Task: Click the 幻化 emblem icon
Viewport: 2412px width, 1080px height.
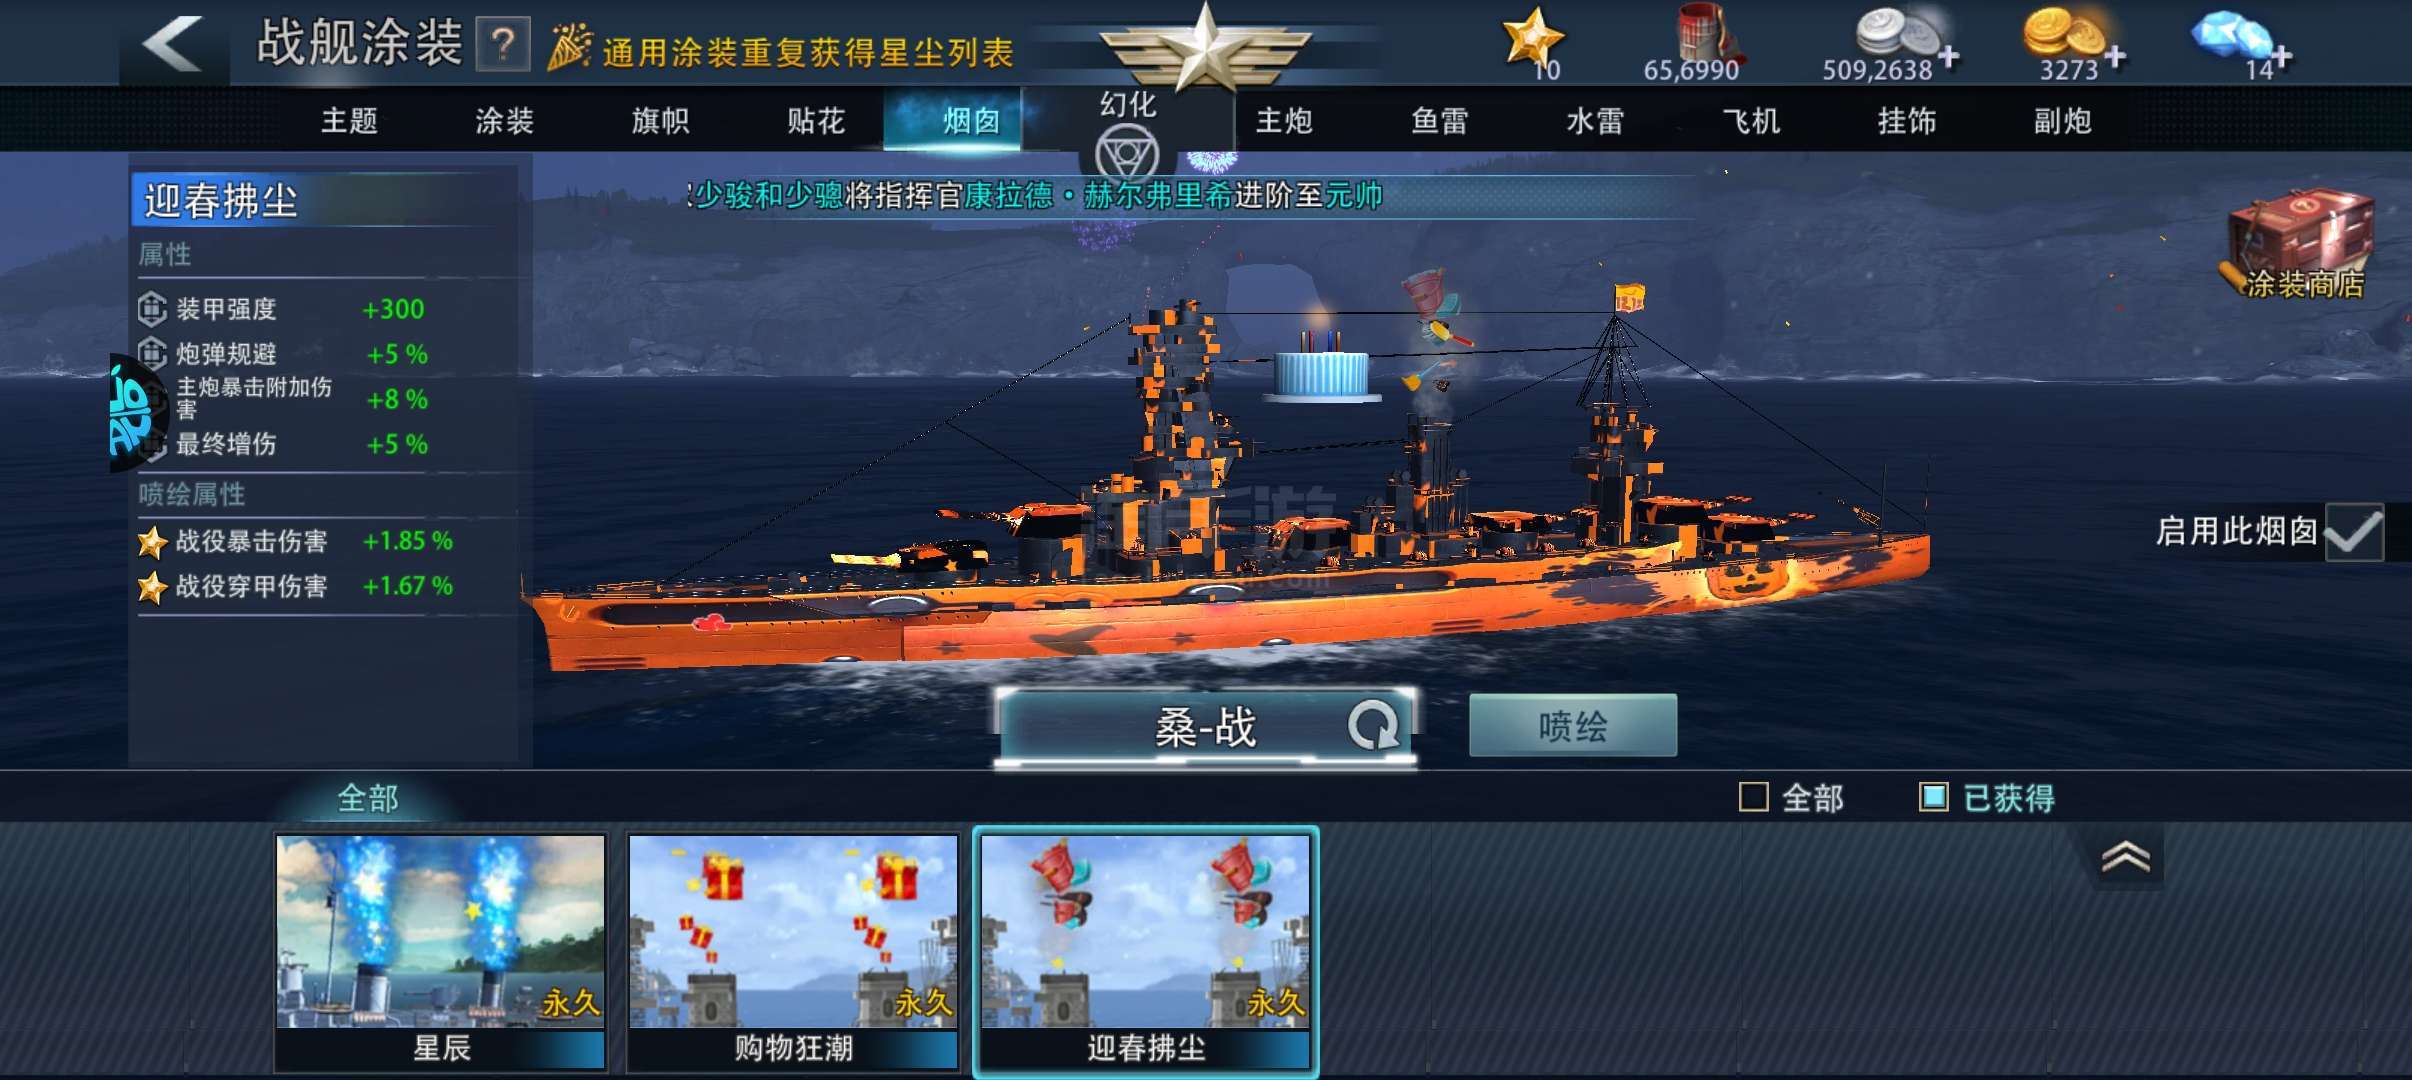Action: click(1127, 155)
